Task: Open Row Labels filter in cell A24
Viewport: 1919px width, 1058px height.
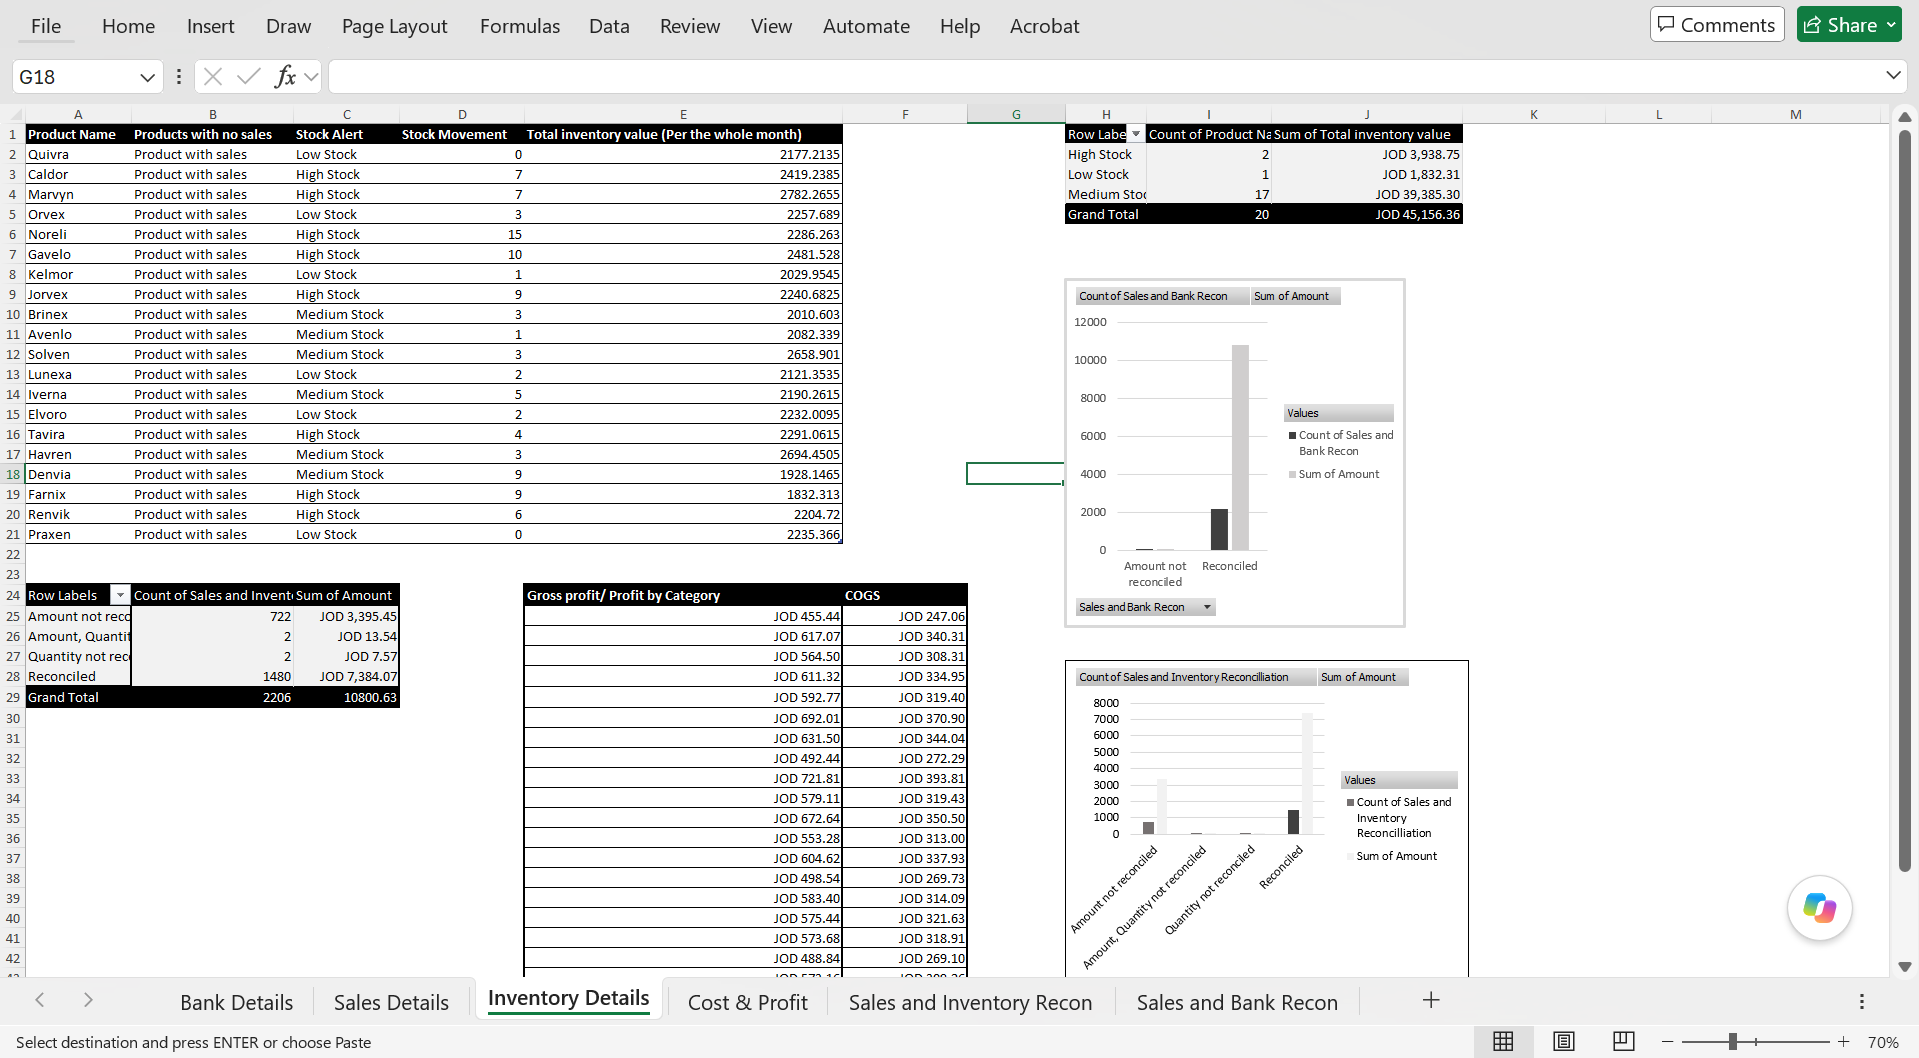Action: coord(120,595)
